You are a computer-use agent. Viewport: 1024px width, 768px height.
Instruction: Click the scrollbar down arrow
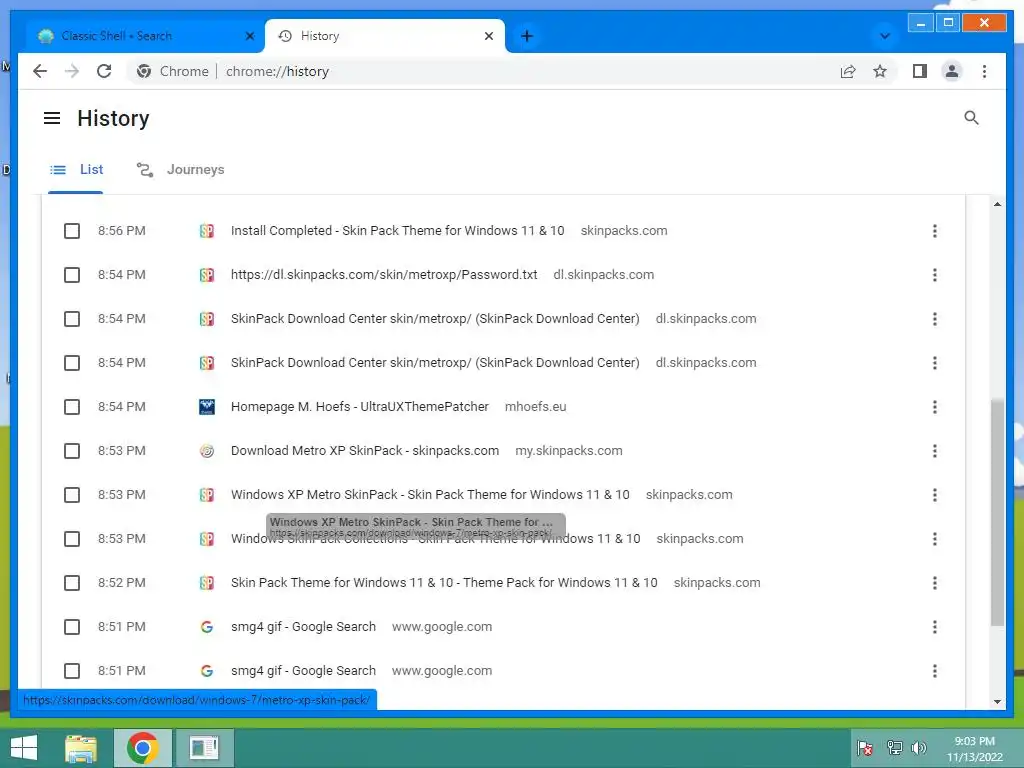(x=997, y=701)
